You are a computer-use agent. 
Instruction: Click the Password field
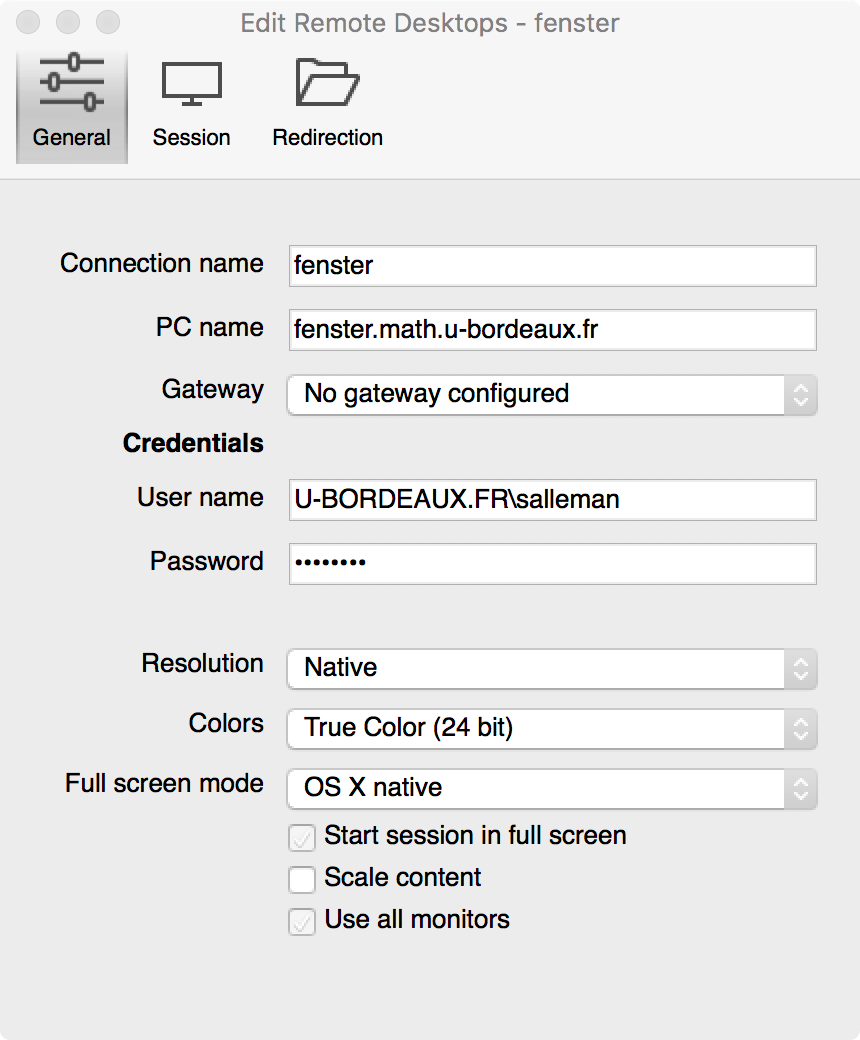pyautogui.click(x=552, y=564)
